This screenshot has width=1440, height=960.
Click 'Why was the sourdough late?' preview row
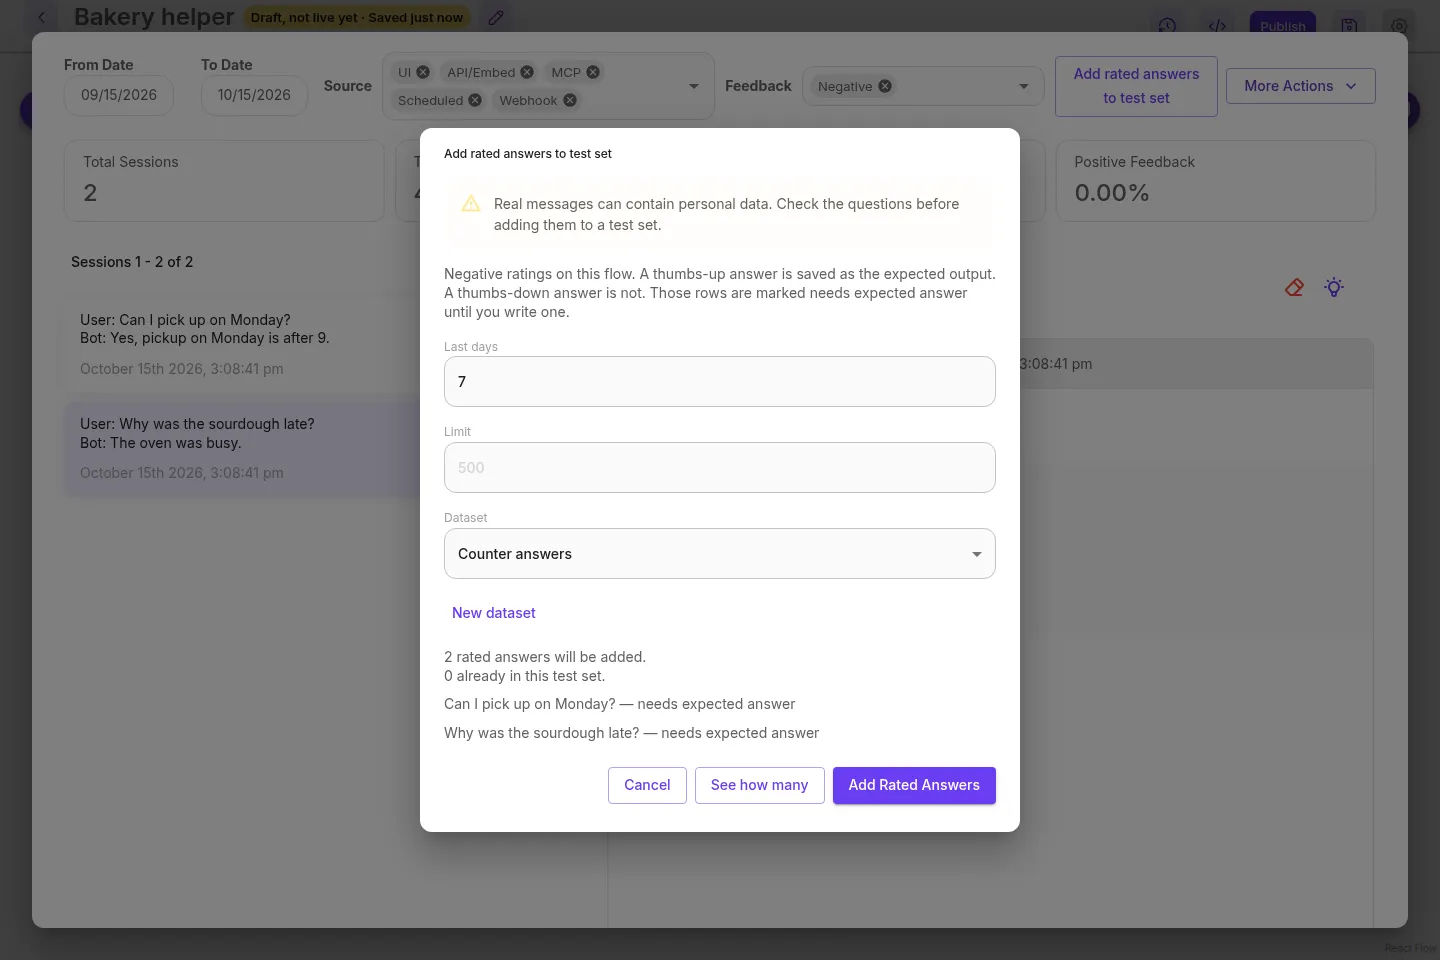click(x=632, y=733)
